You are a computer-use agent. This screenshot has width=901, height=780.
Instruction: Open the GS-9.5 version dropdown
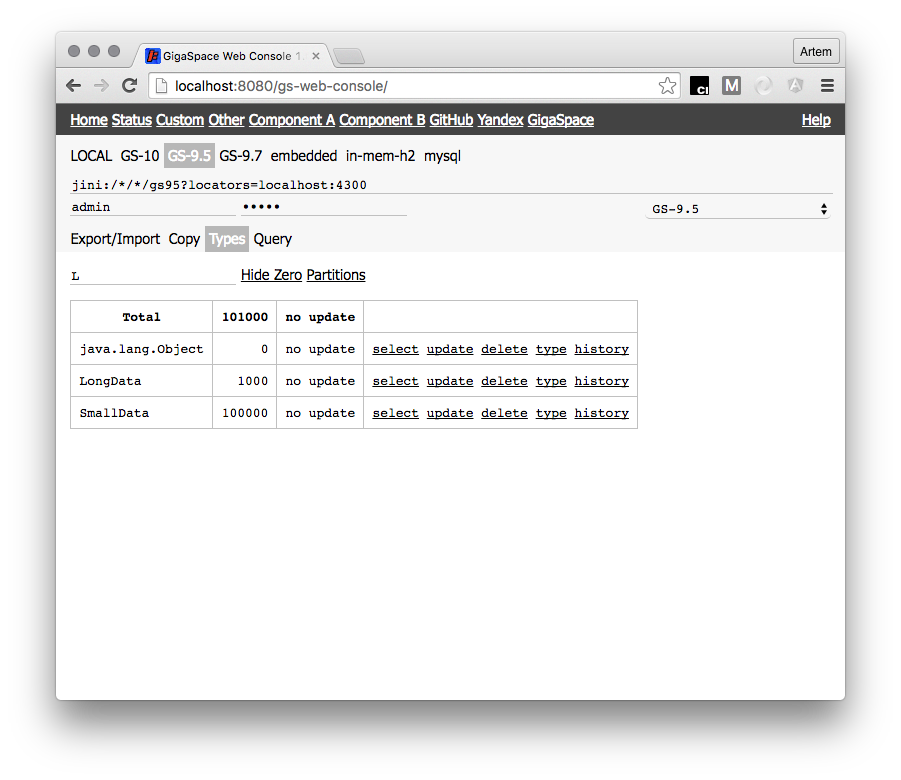point(738,209)
